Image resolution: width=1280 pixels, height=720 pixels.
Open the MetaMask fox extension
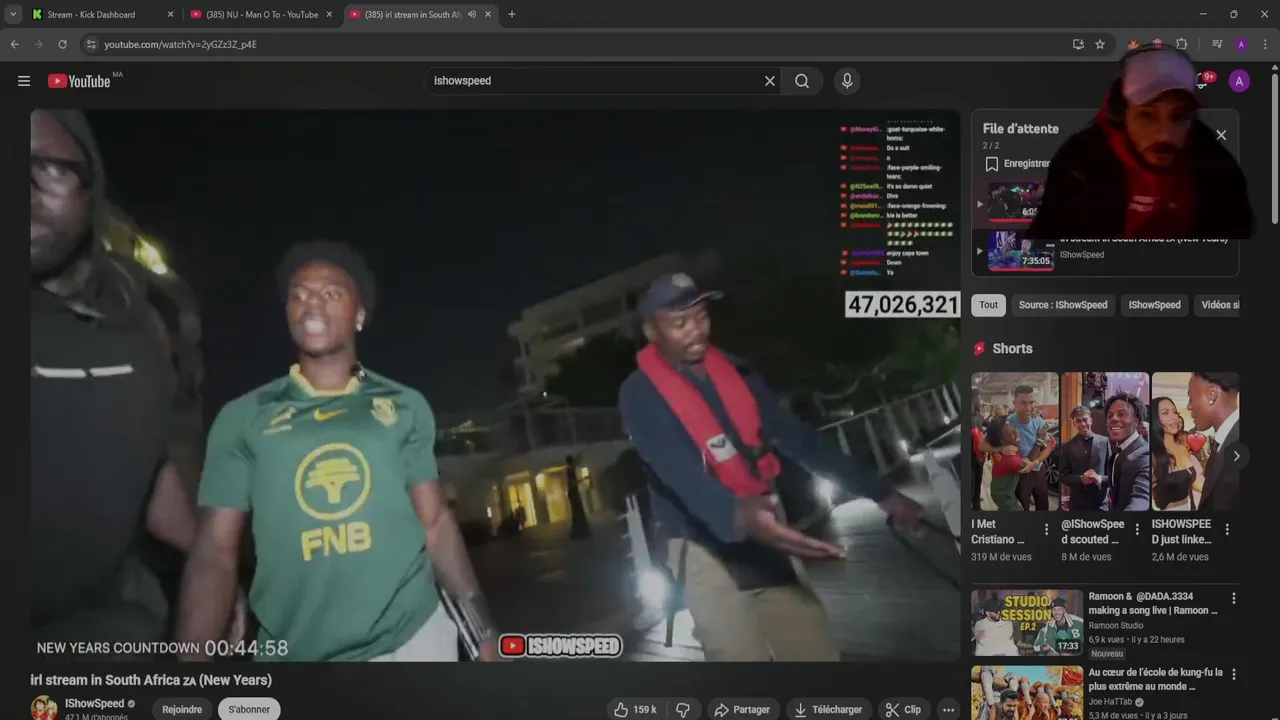(1133, 44)
